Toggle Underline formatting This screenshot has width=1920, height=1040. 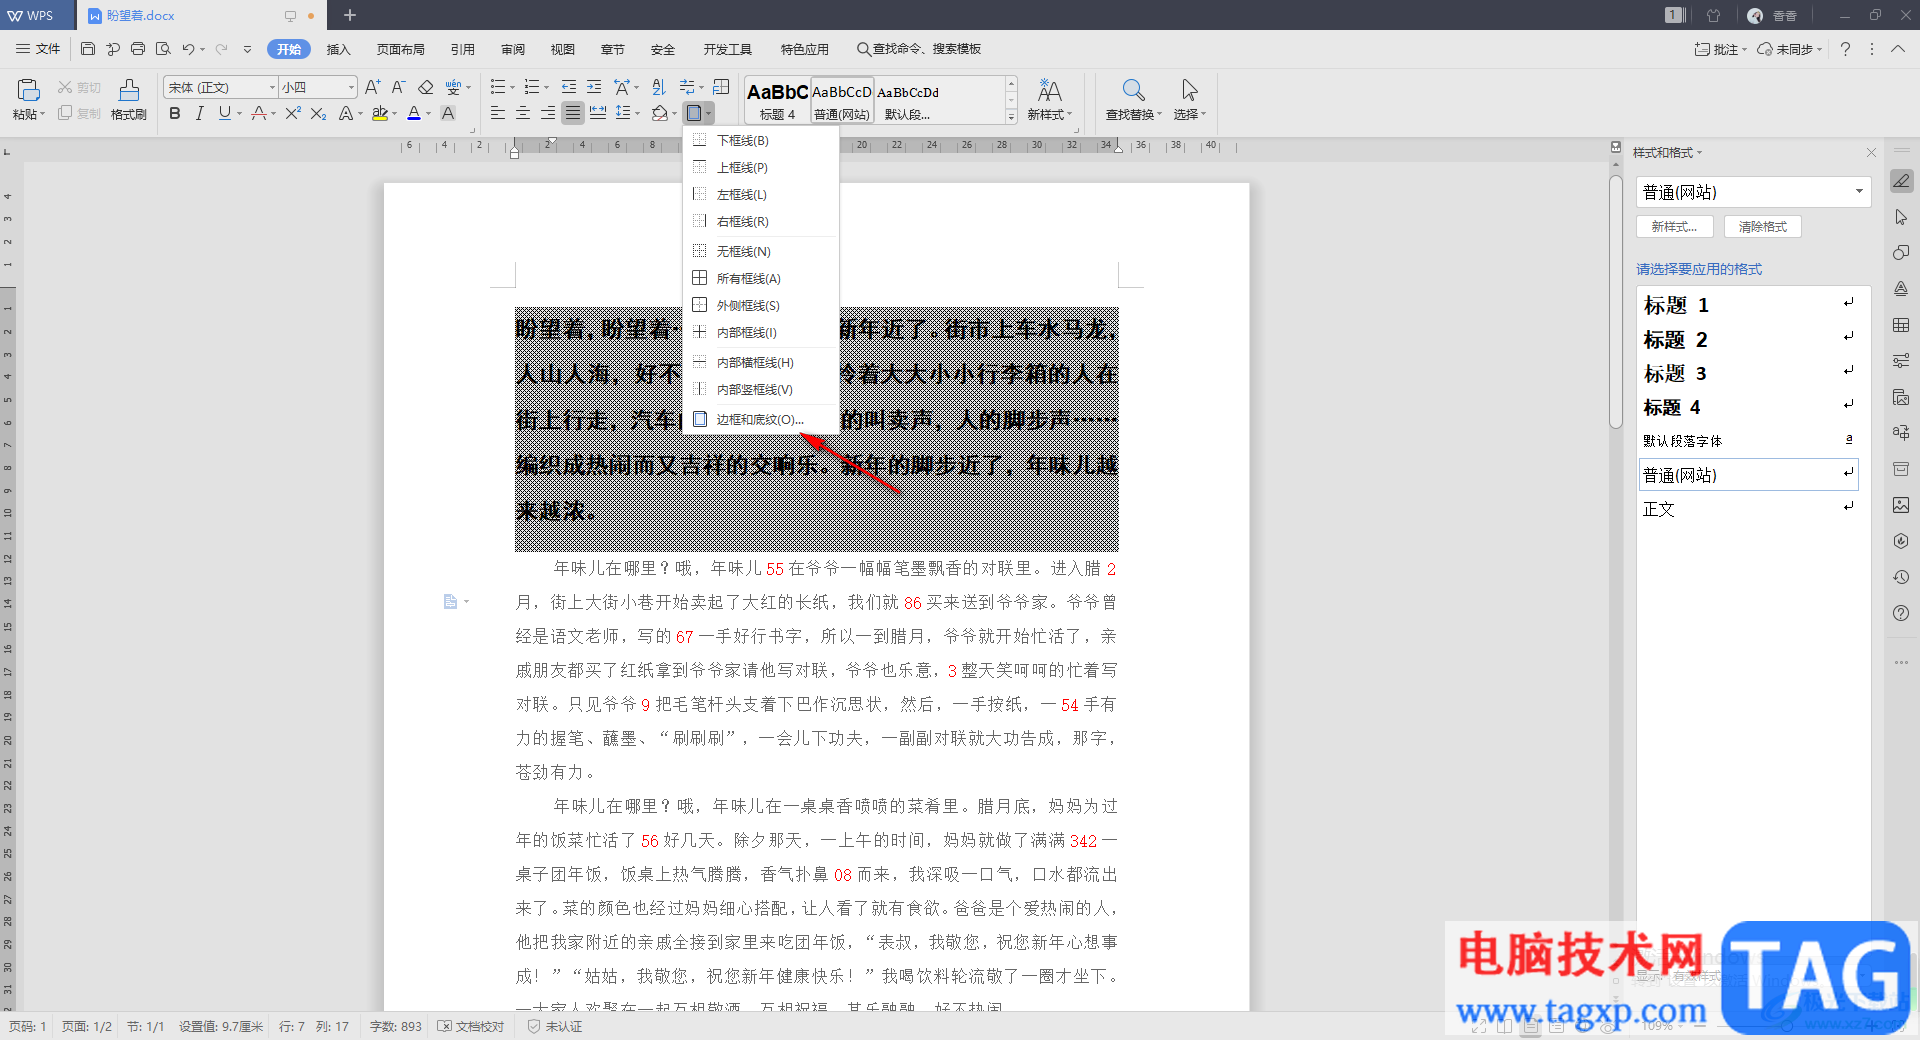(224, 113)
